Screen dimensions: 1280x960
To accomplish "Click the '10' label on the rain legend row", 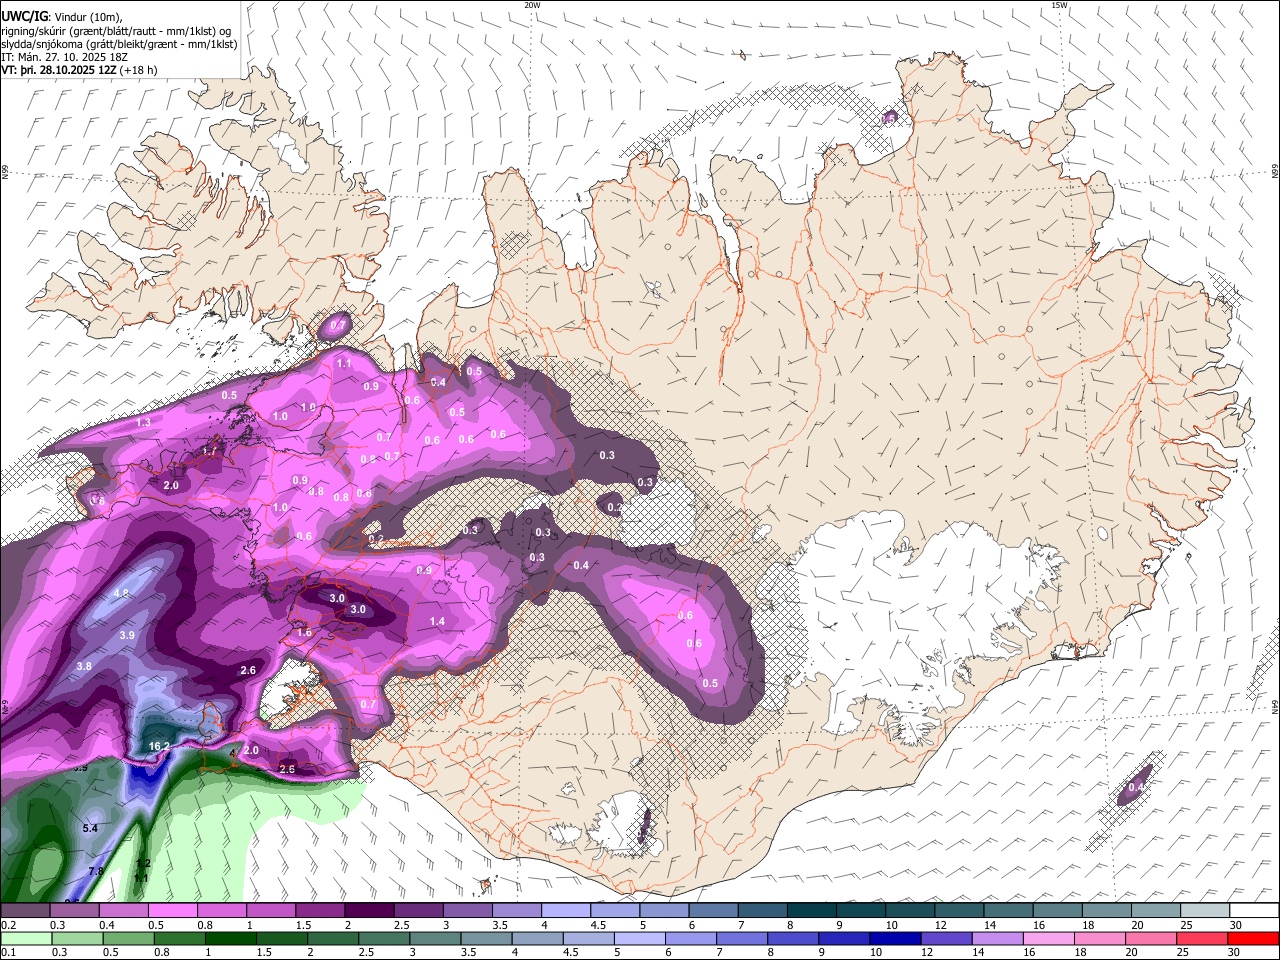I will click(876, 952).
